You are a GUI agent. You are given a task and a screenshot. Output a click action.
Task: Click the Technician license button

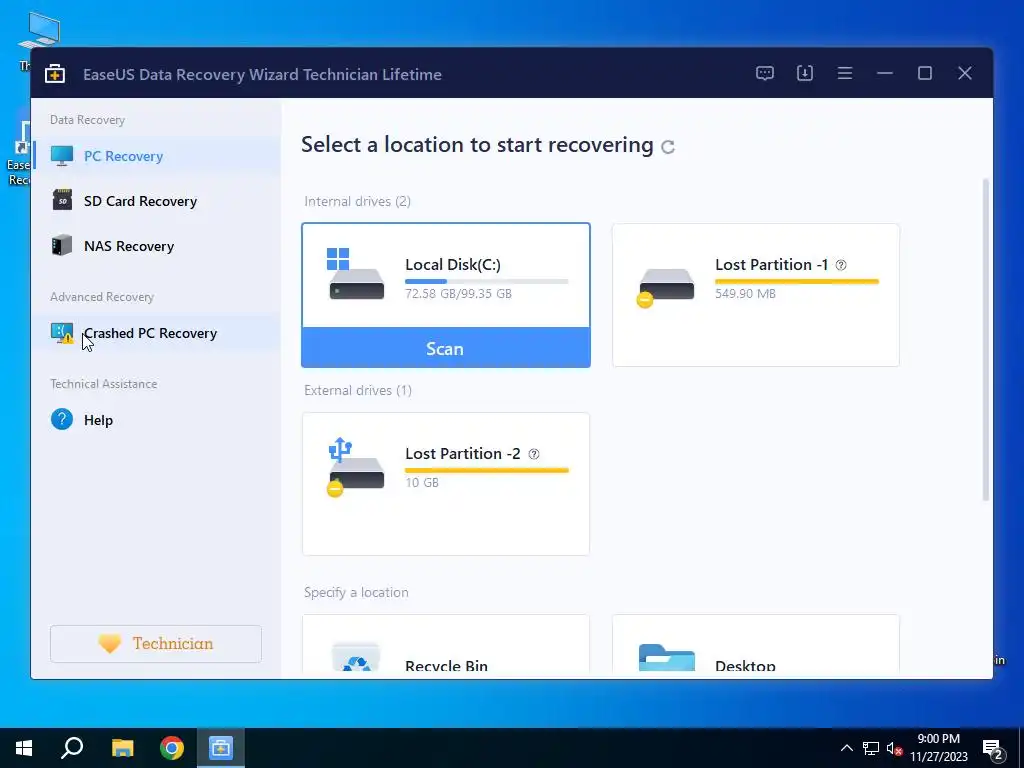[155, 644]
